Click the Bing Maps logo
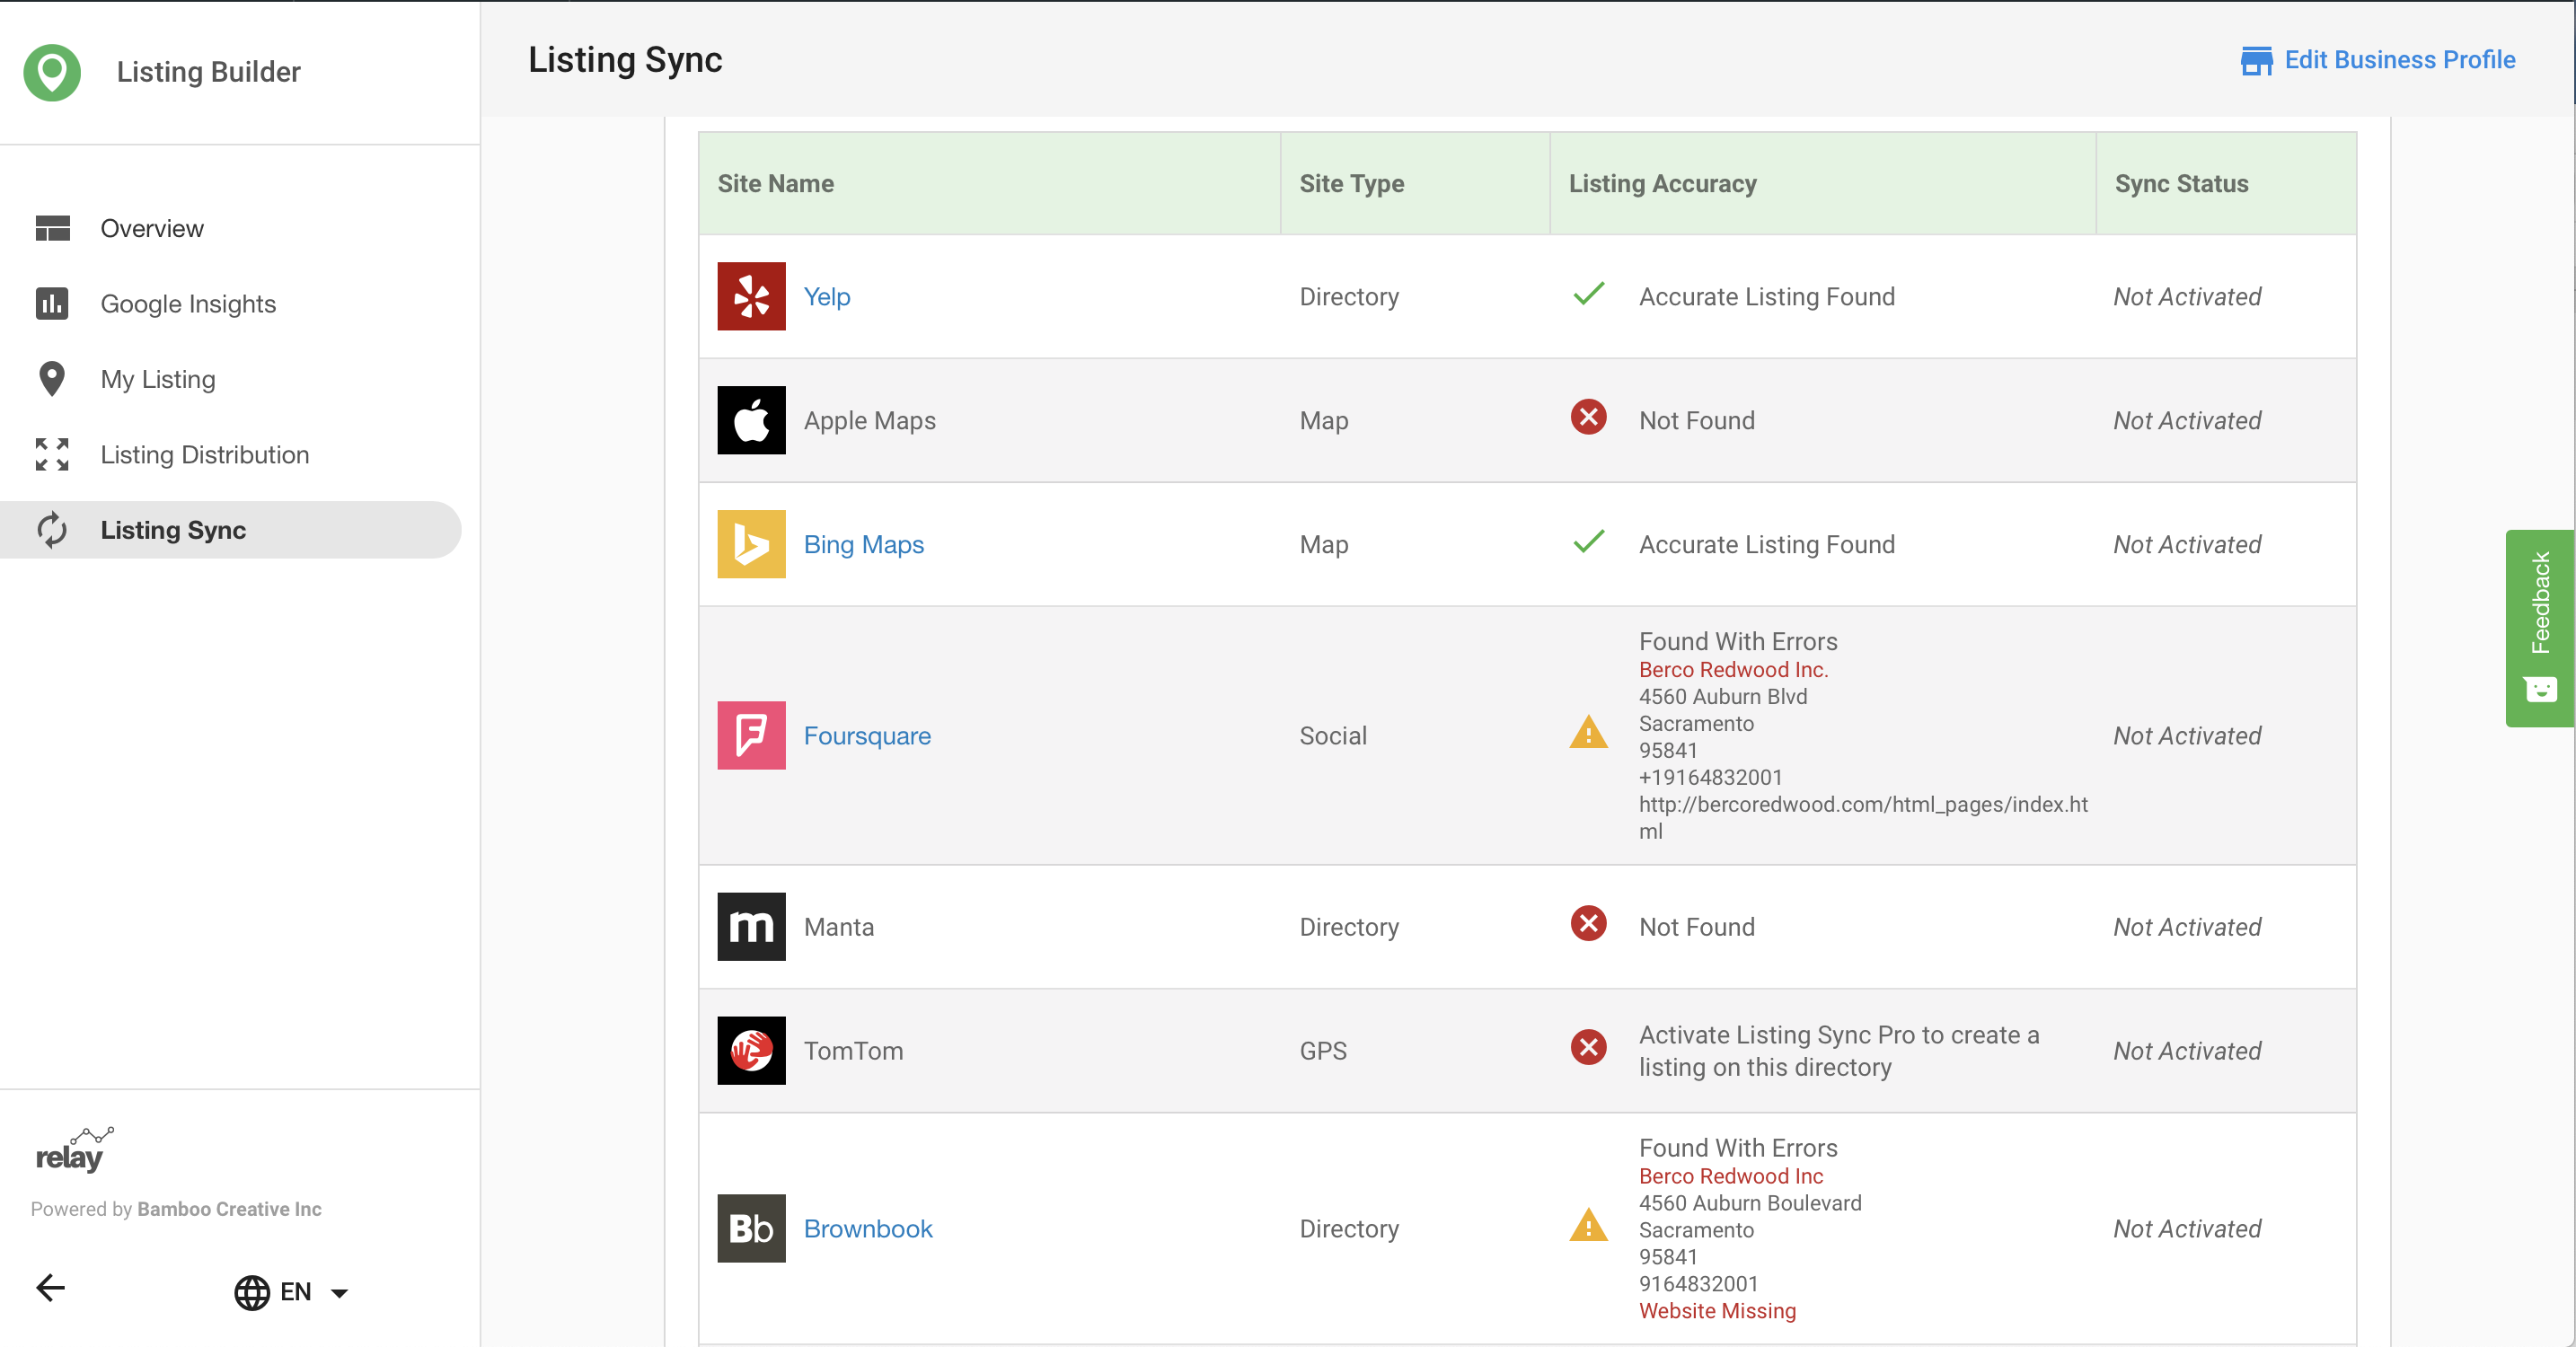The height and width of the screenshot is (1347, 2576). (x=751, y=544)
